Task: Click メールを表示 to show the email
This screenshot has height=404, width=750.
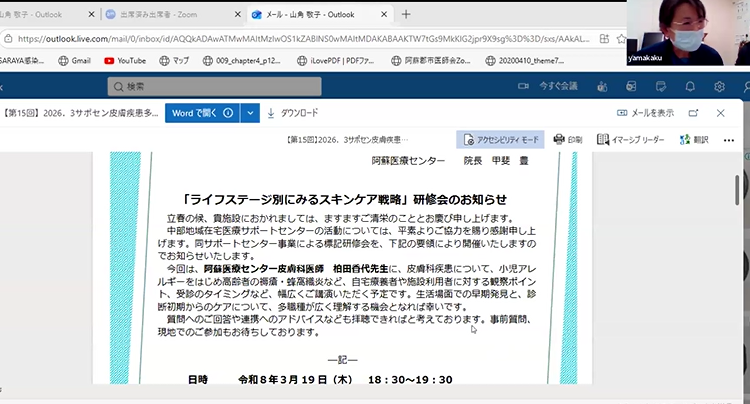Action: click(646, 113)
